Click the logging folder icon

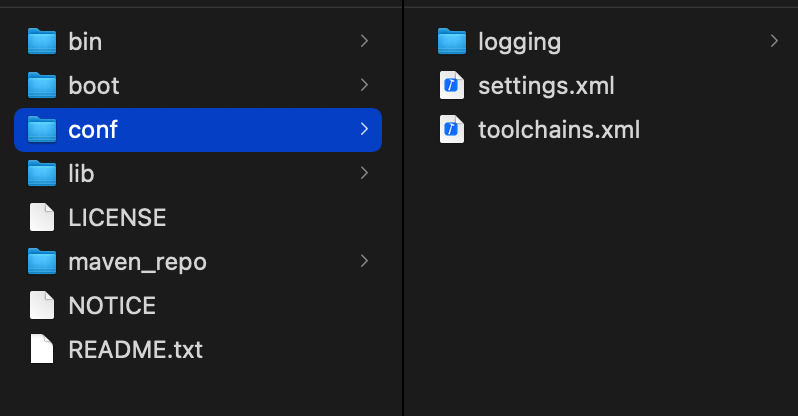pos(451,41)
